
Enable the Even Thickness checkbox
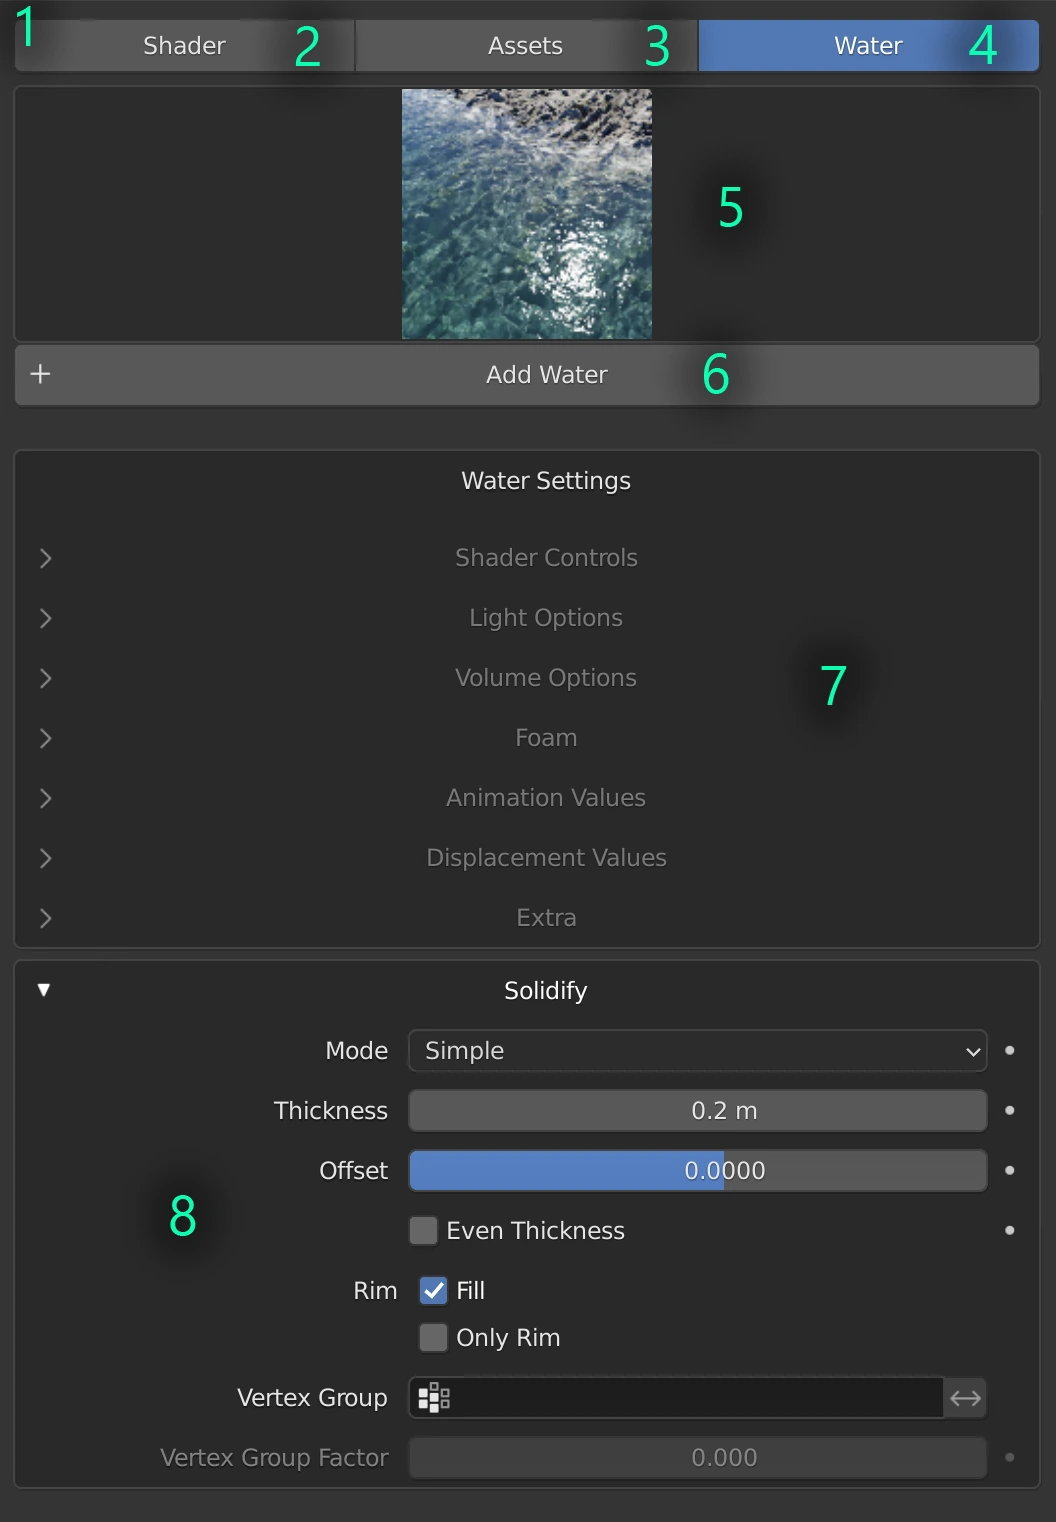click(x=424, y=1231)
